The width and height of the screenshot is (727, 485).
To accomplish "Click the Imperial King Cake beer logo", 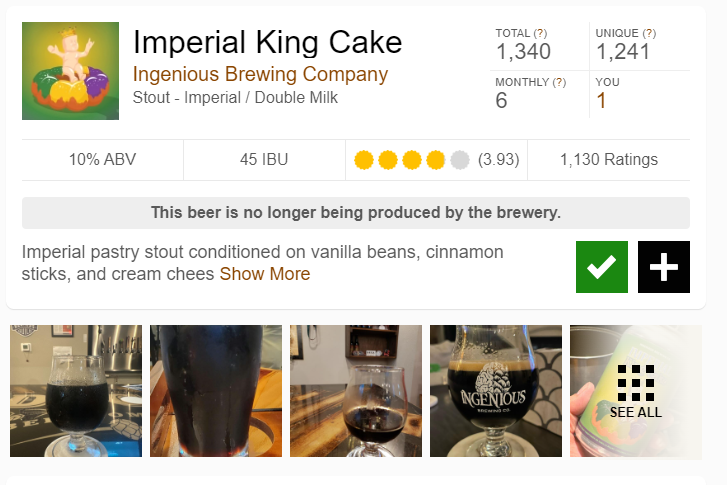I will [70, 71].
